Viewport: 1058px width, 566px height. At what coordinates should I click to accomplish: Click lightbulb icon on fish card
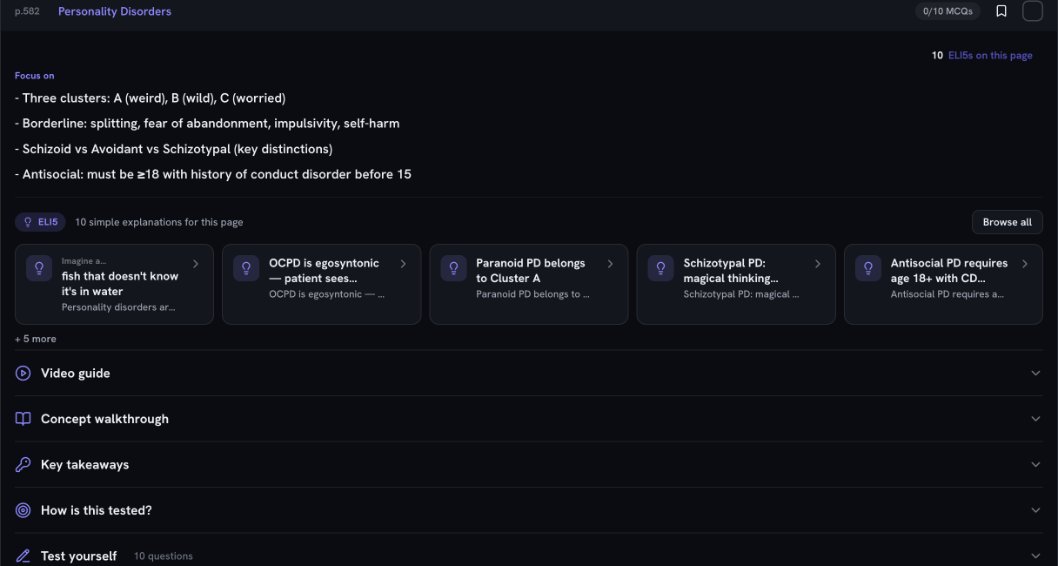(39, 268)
